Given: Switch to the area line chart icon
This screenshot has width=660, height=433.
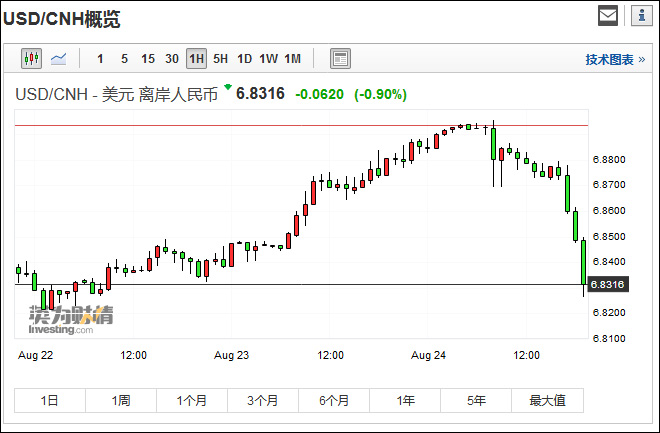Looking at the screenshot, I should click(x=59, y=59).
